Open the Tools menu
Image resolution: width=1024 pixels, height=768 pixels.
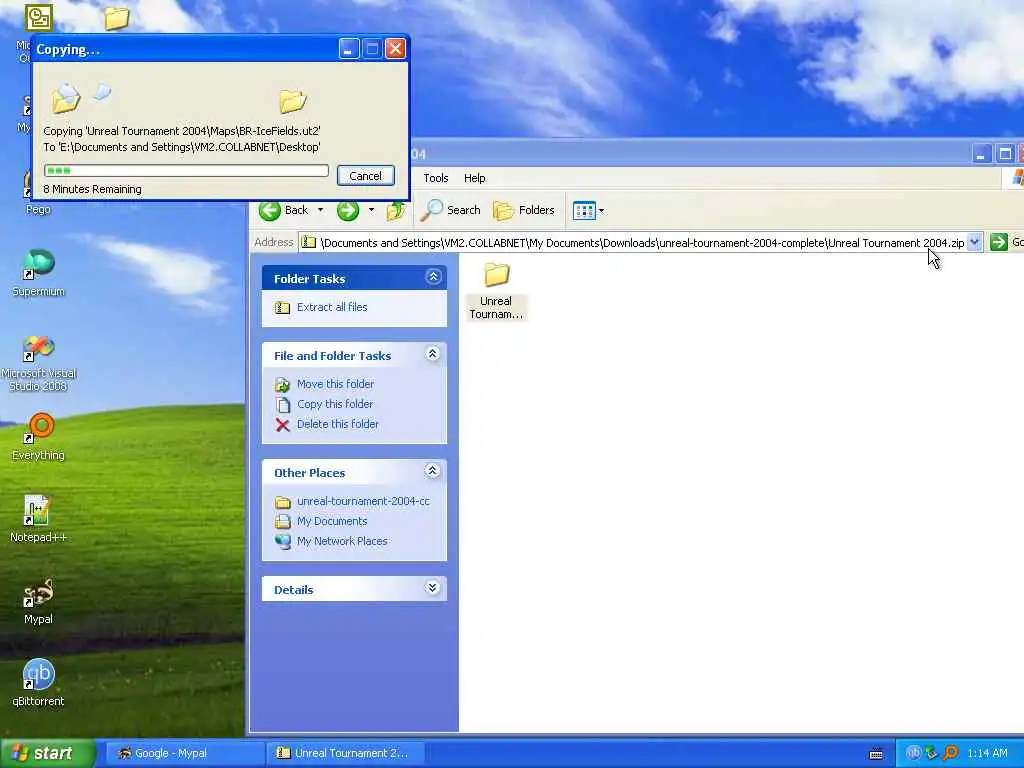pos(436,178)
